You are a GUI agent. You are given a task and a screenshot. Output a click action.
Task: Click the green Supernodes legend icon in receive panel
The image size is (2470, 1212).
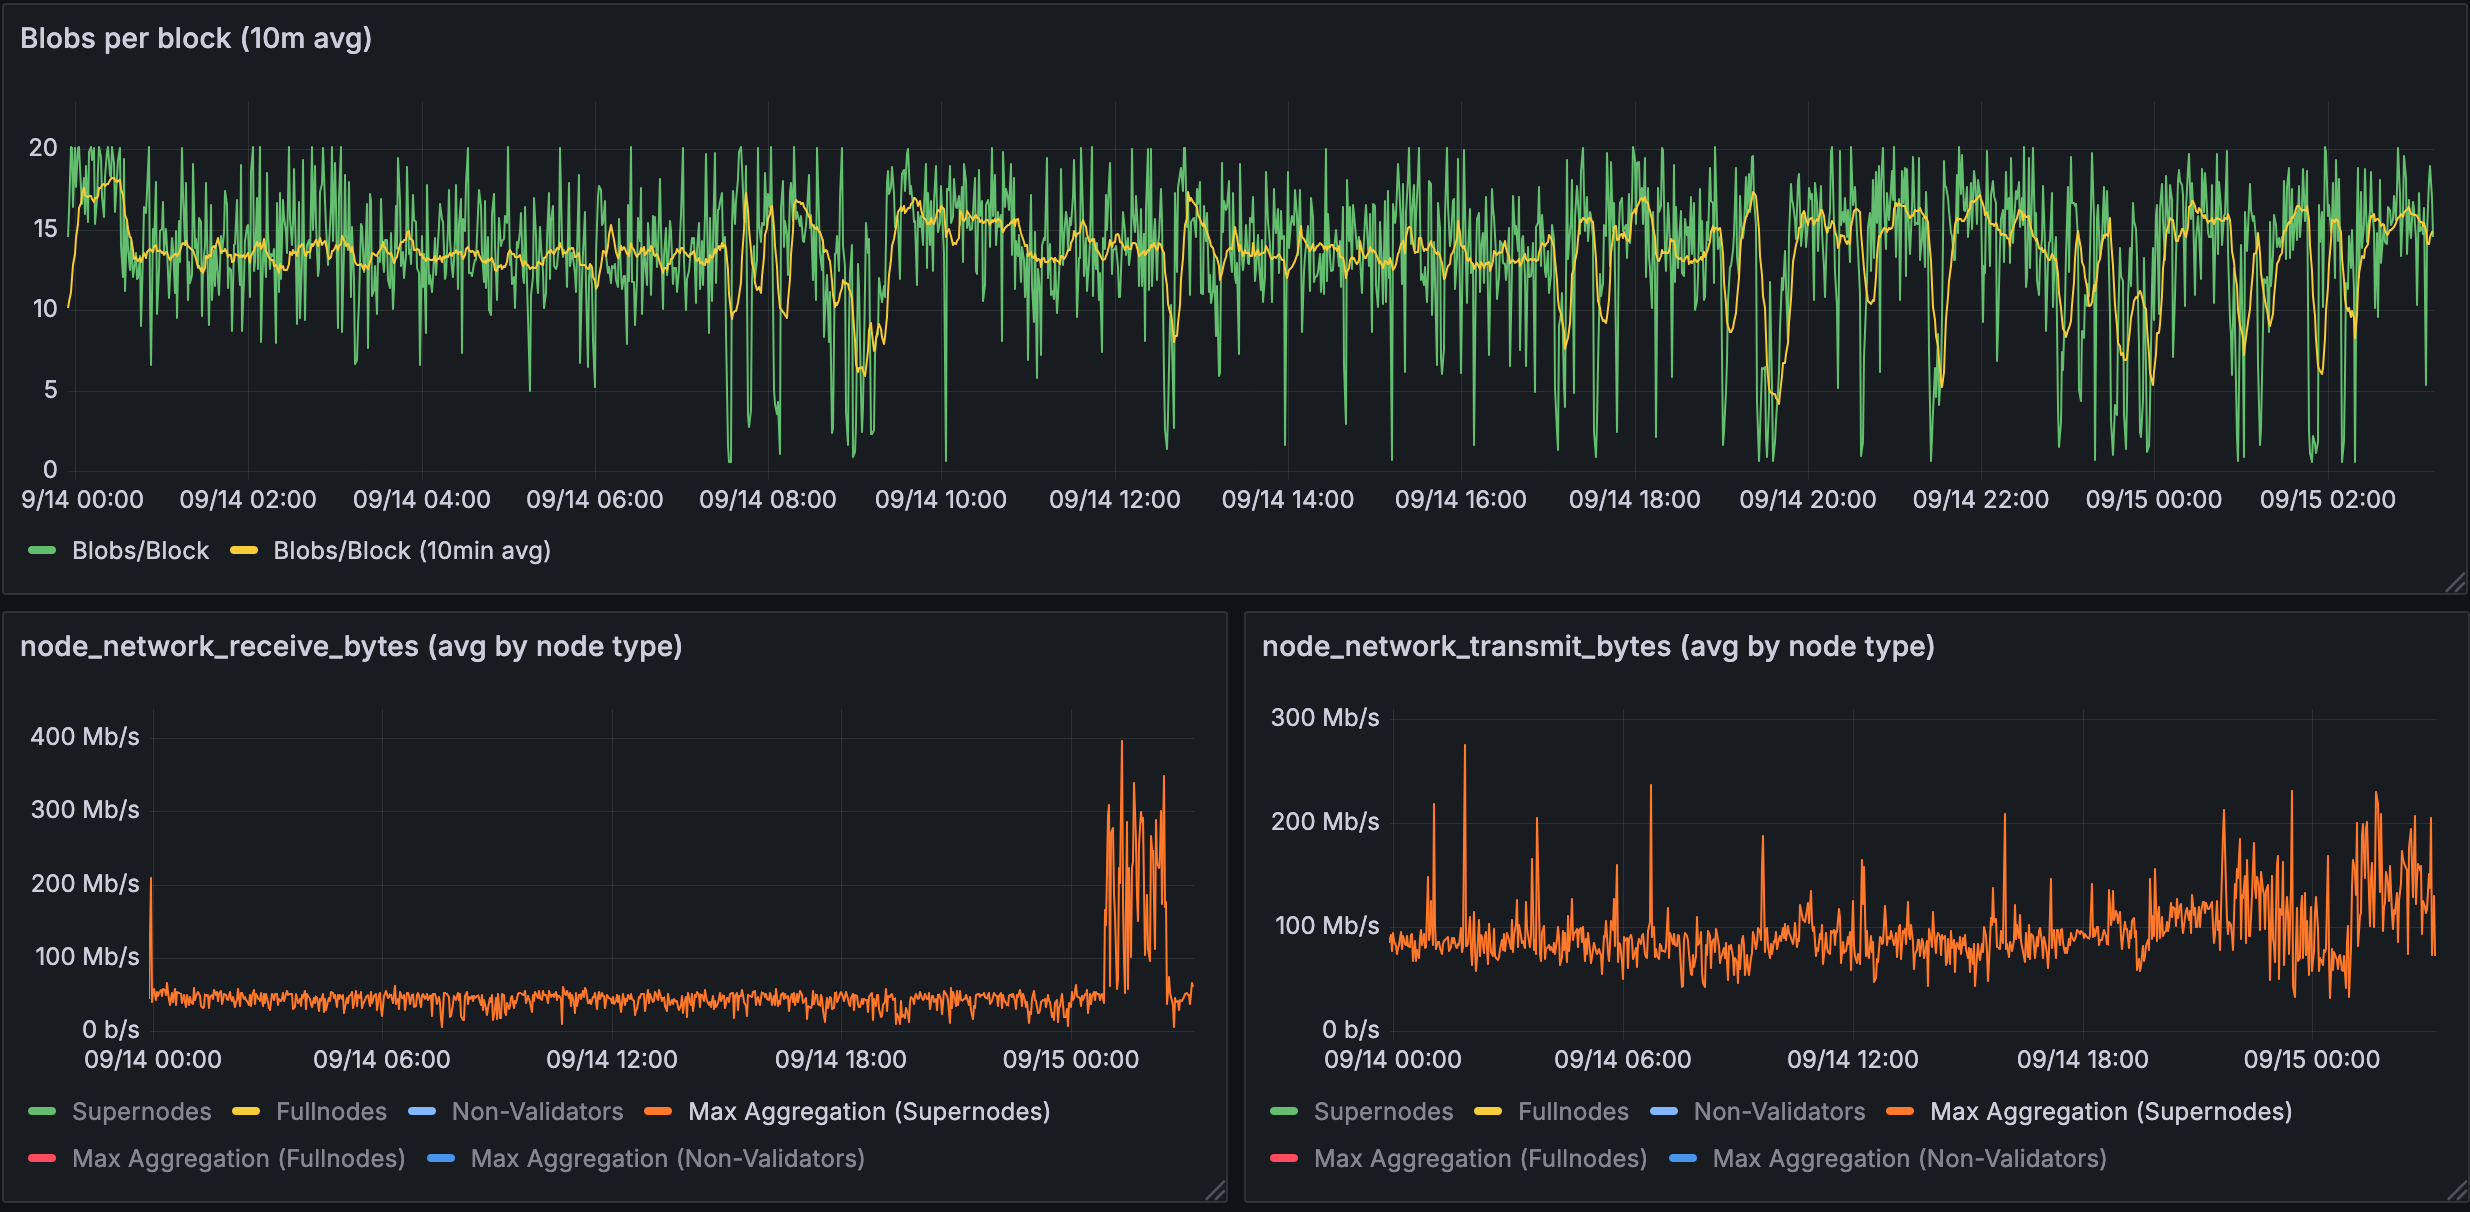(41, 1111)
